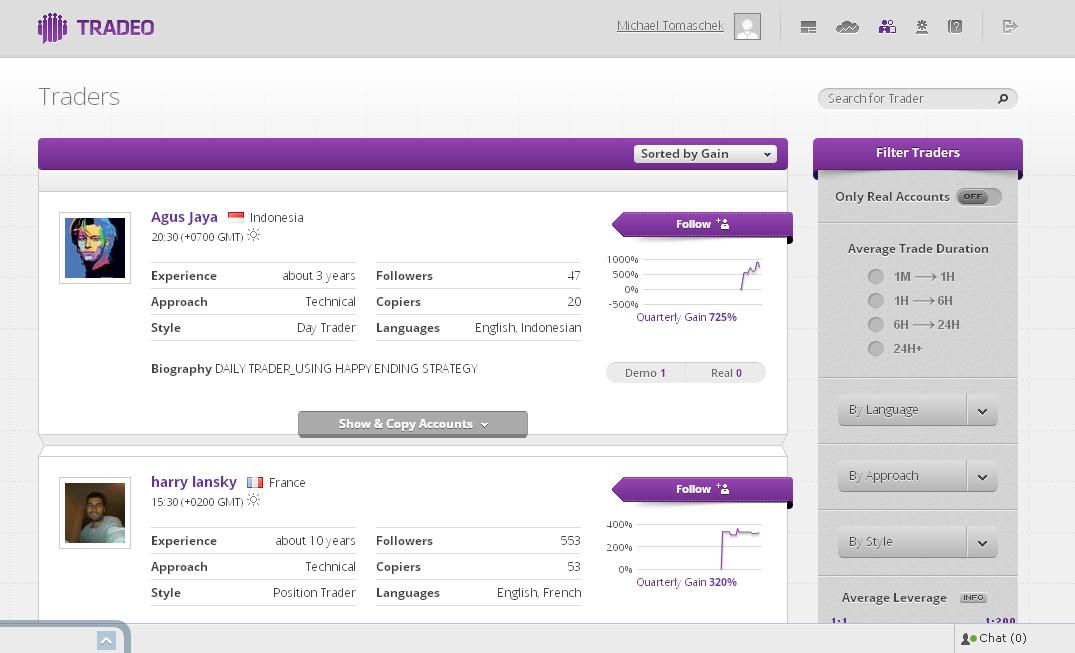
Task: Select the 24H+ trade duration option
Action: pos(876,349)
